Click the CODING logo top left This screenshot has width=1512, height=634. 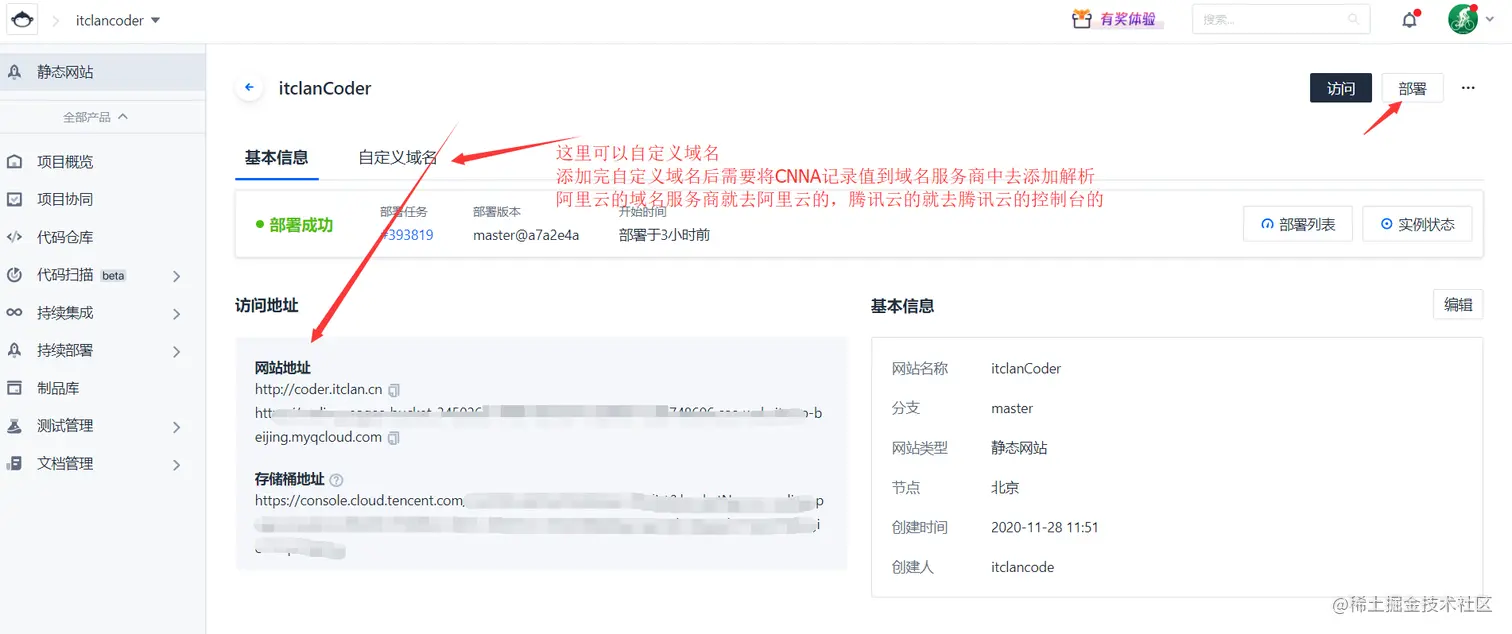click(22, 19)
